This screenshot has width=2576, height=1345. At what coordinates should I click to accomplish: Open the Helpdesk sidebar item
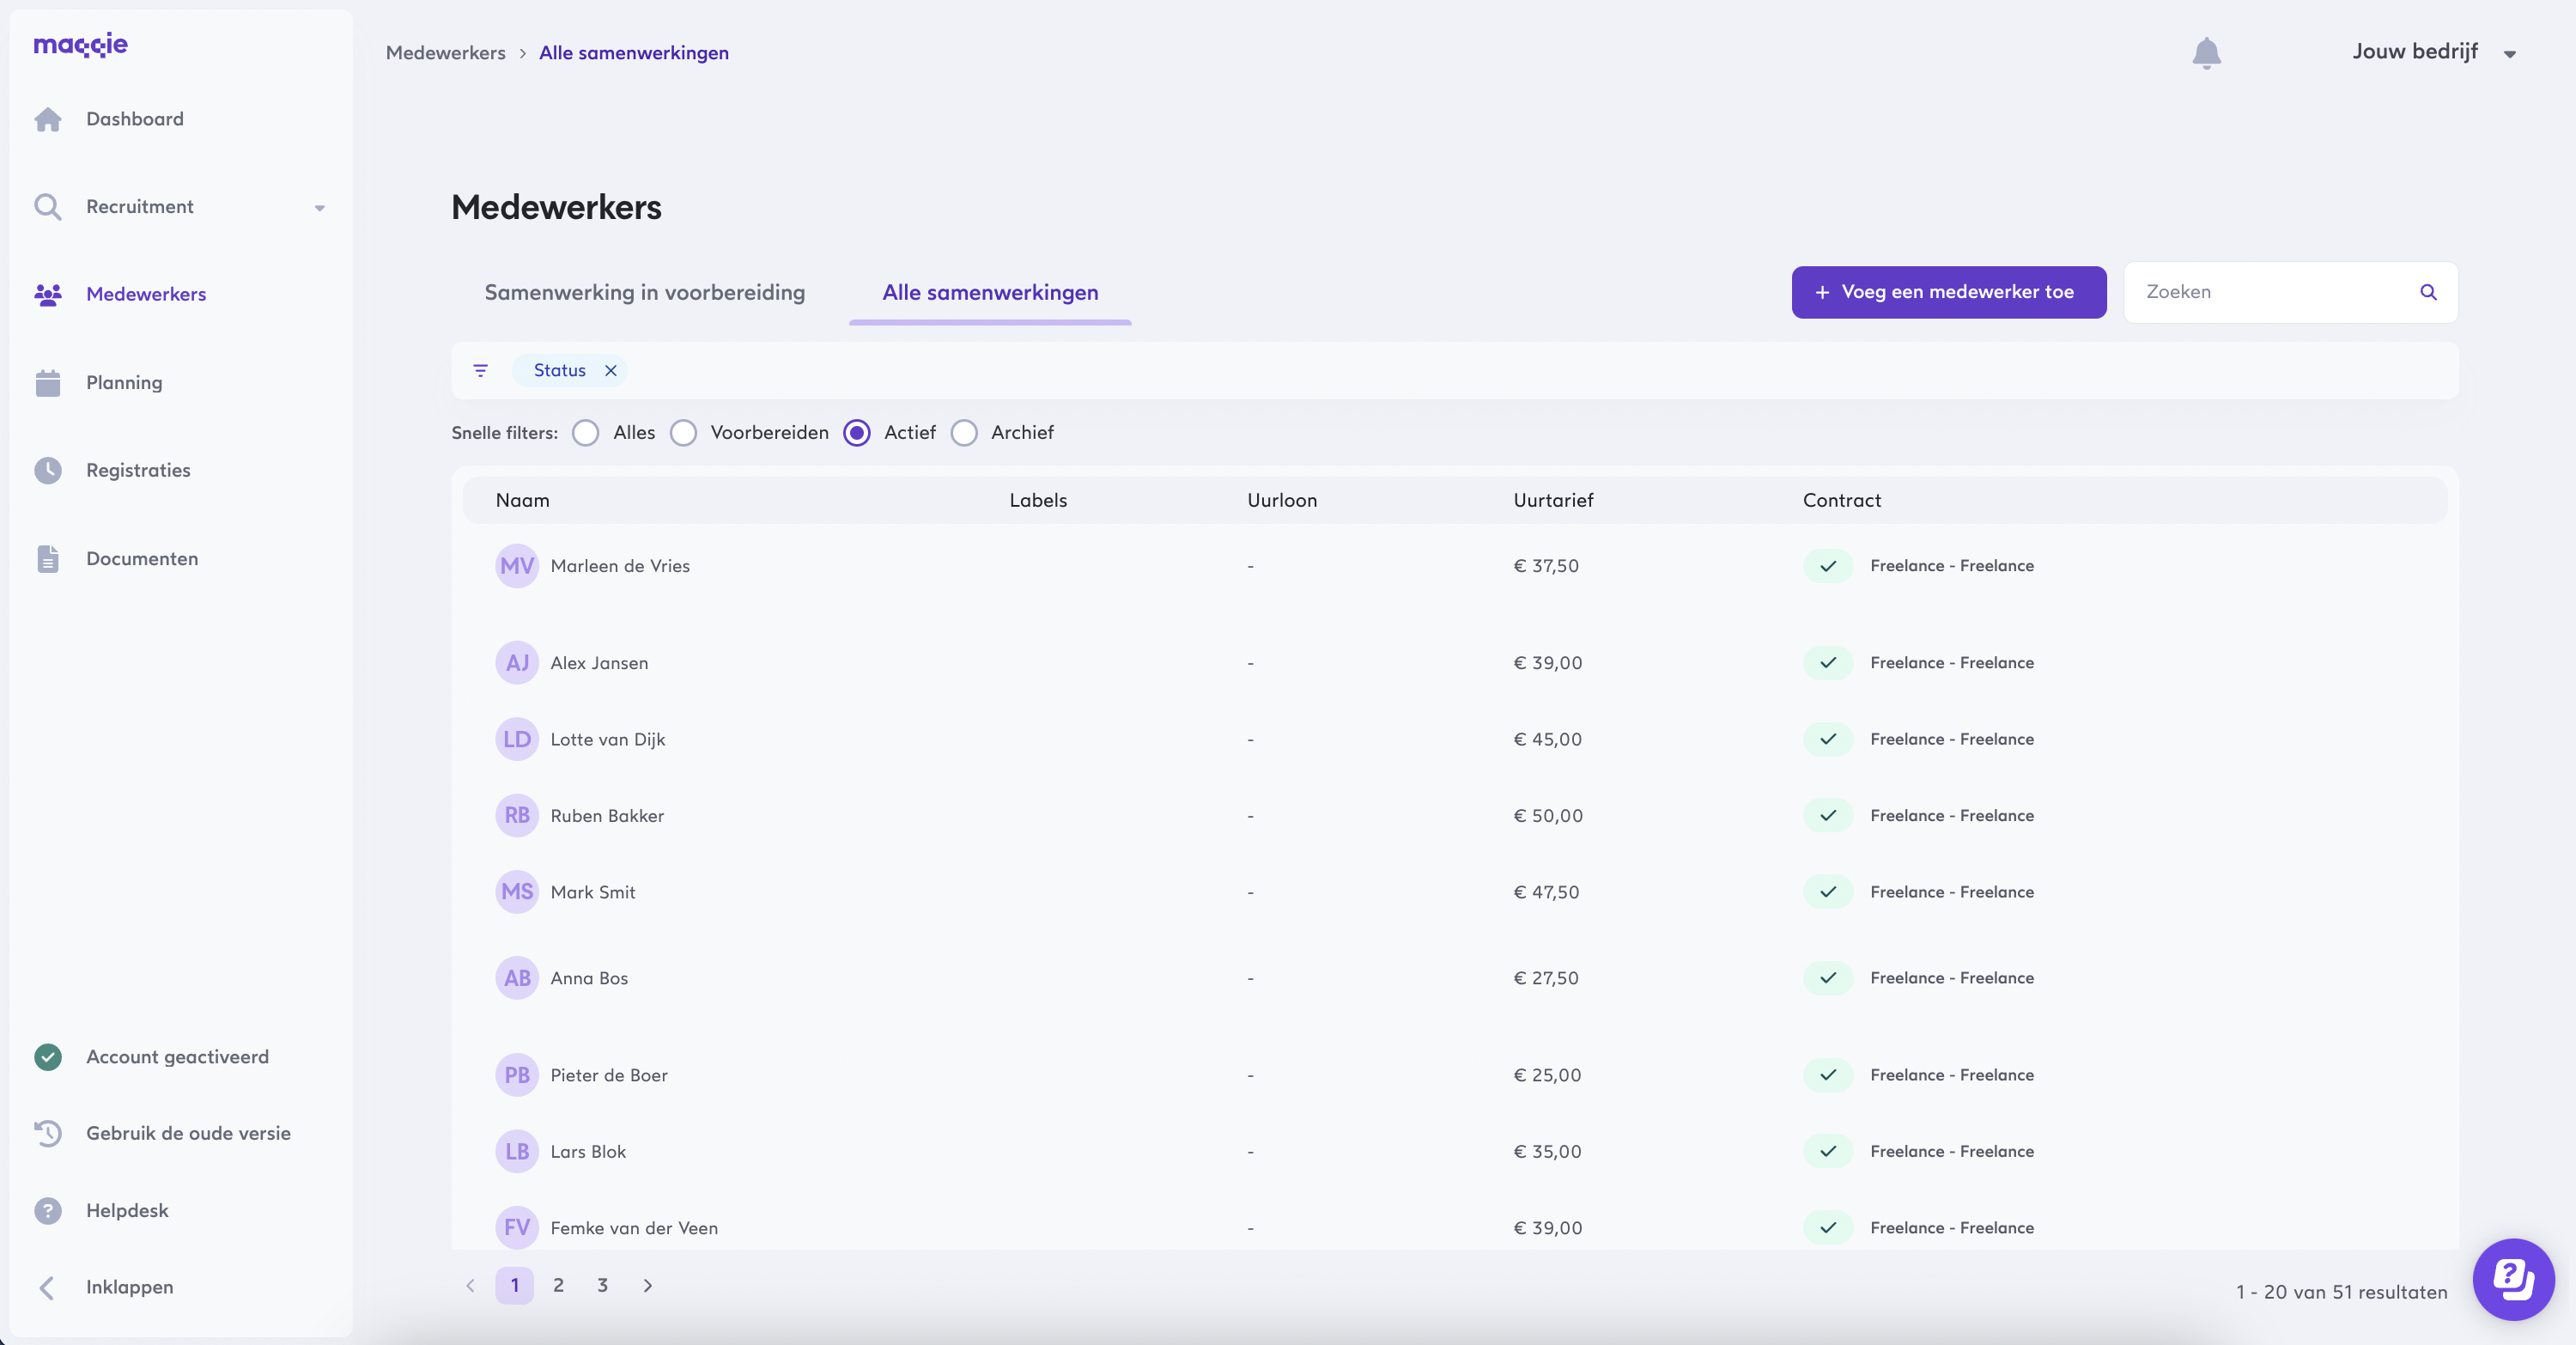[x=127, y=1210]
